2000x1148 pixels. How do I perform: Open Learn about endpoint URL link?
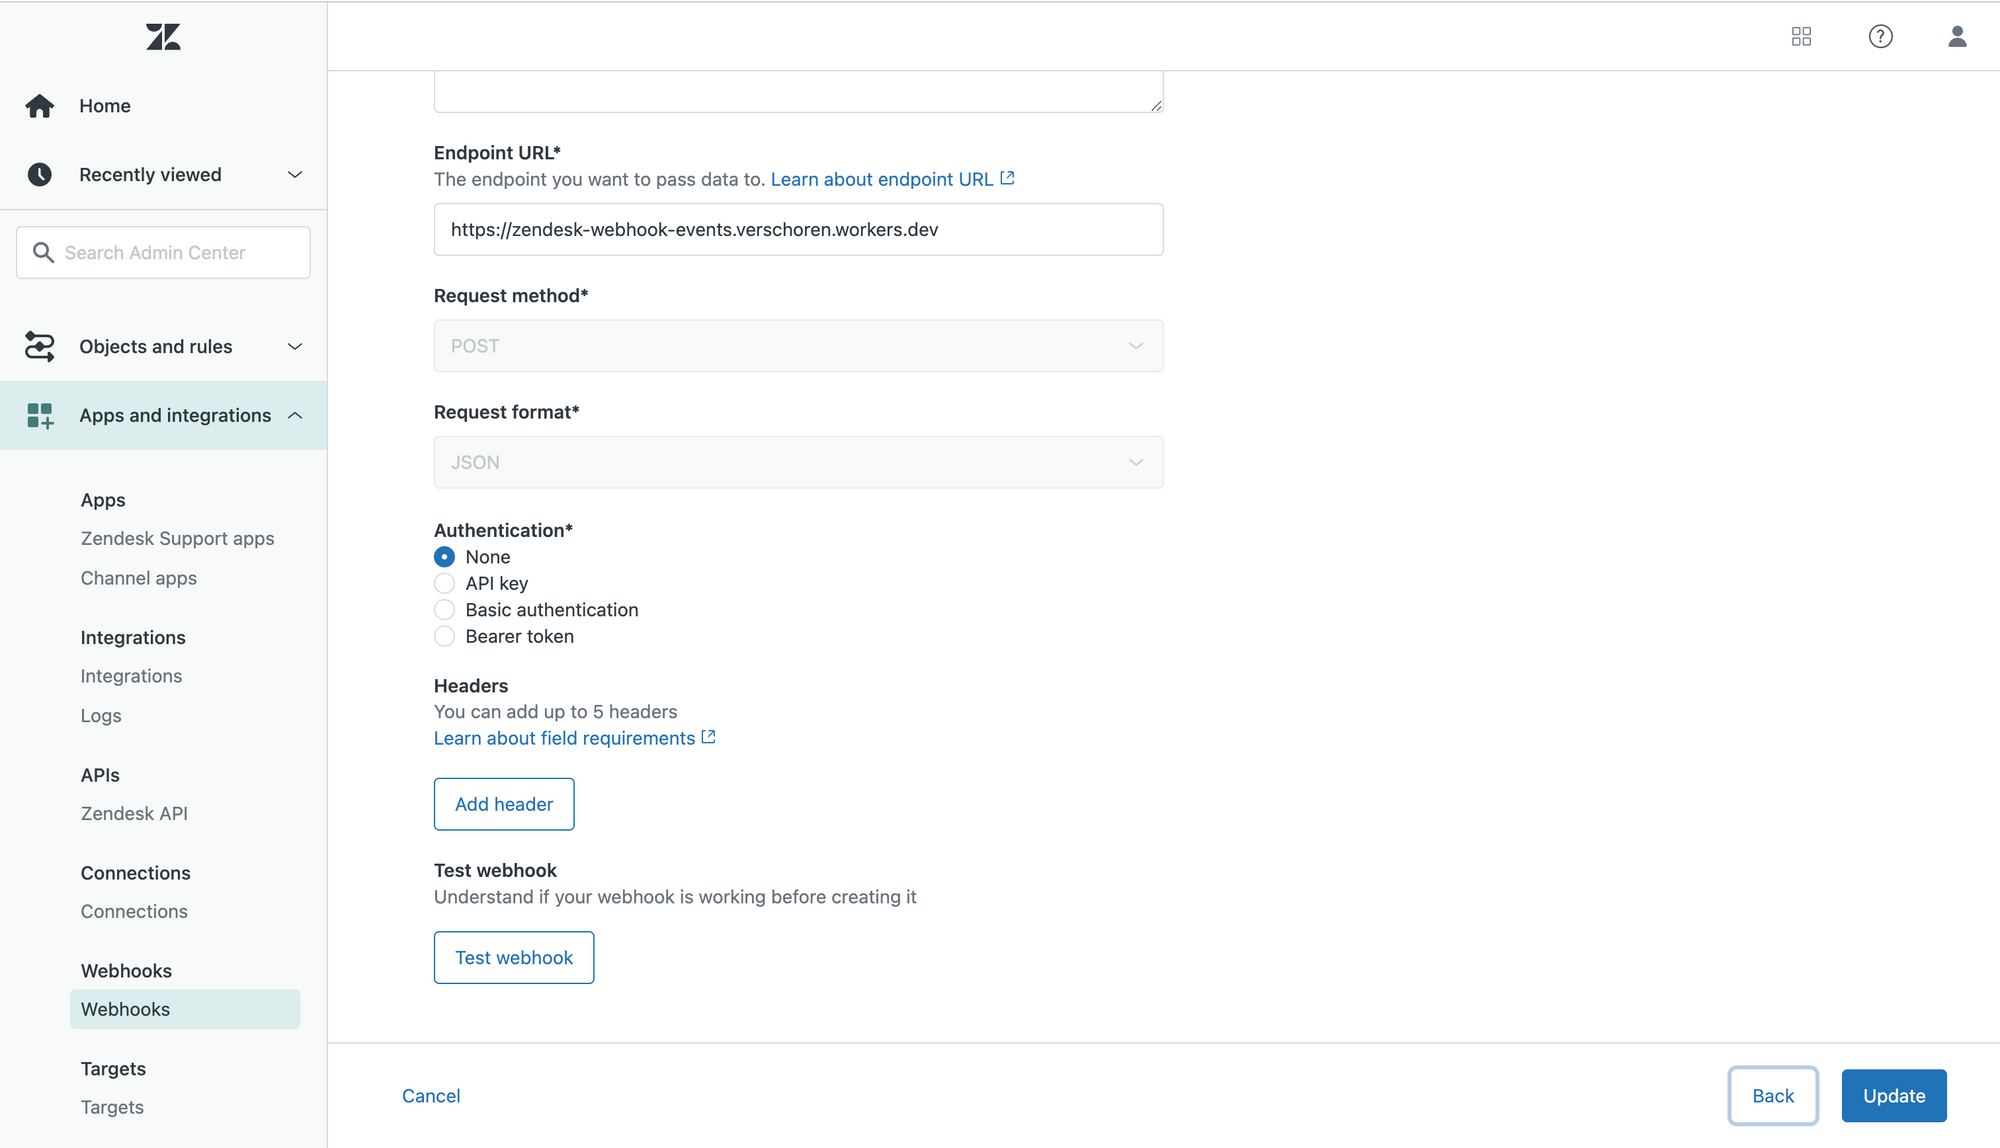pos(882,179)
